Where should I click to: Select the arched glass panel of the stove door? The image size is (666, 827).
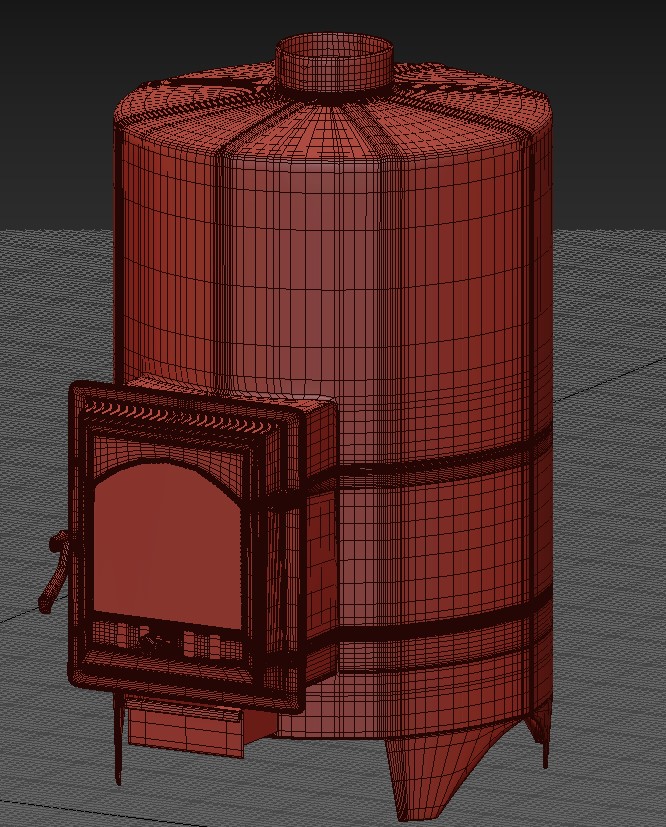click(167, 544)
